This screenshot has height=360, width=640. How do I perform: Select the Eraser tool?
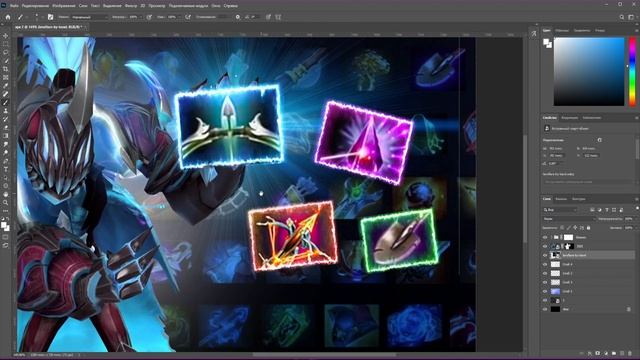tap(6, 127)
